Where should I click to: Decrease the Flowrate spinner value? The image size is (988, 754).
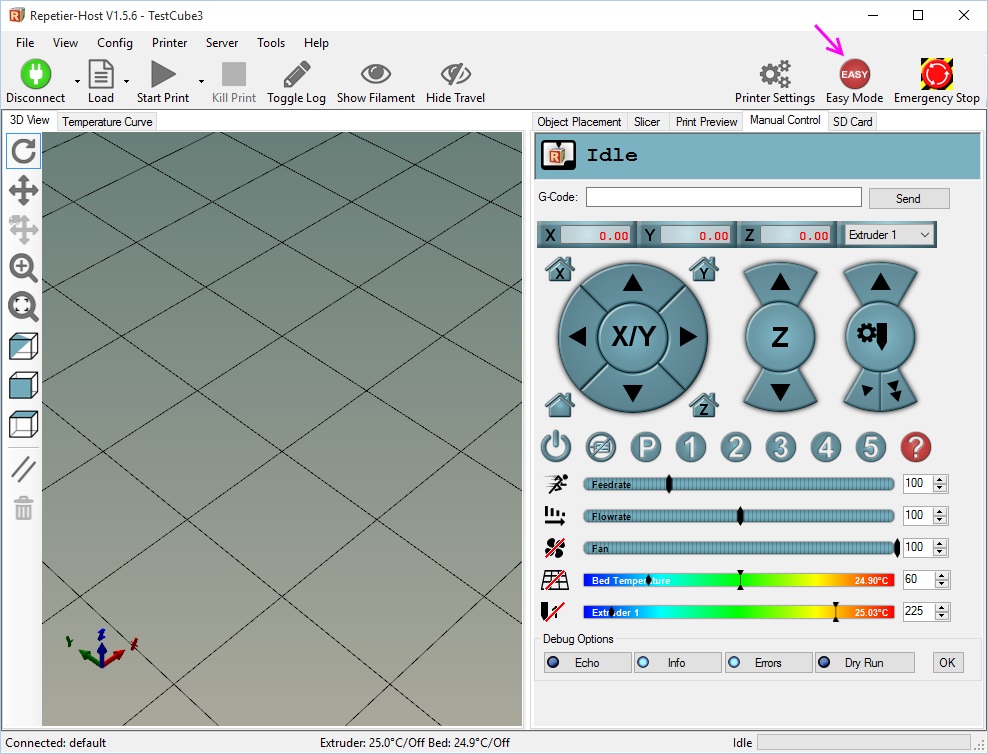point(940,520)
